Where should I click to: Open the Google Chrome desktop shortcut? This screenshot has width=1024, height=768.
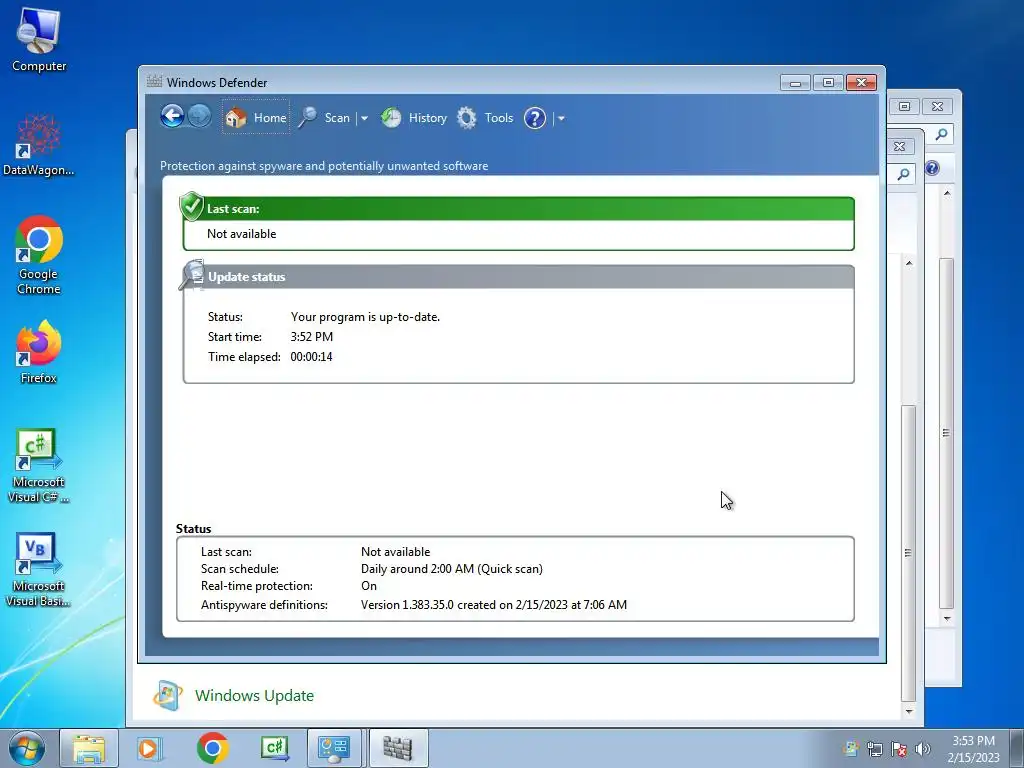click(39, 255)
